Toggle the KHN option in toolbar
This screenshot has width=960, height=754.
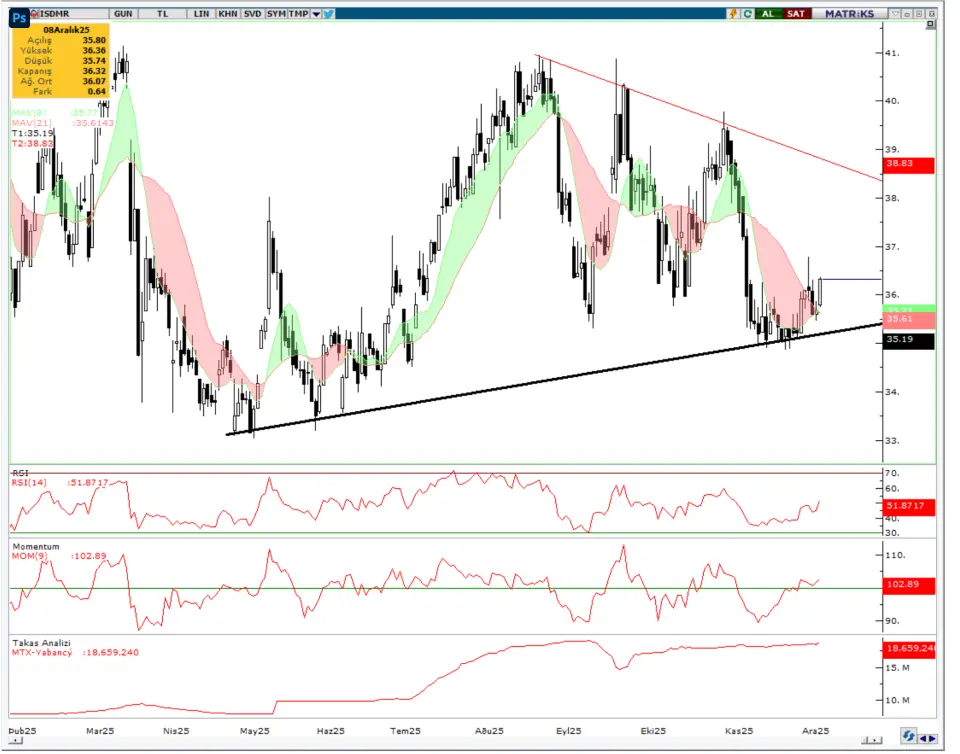point(228,14)
